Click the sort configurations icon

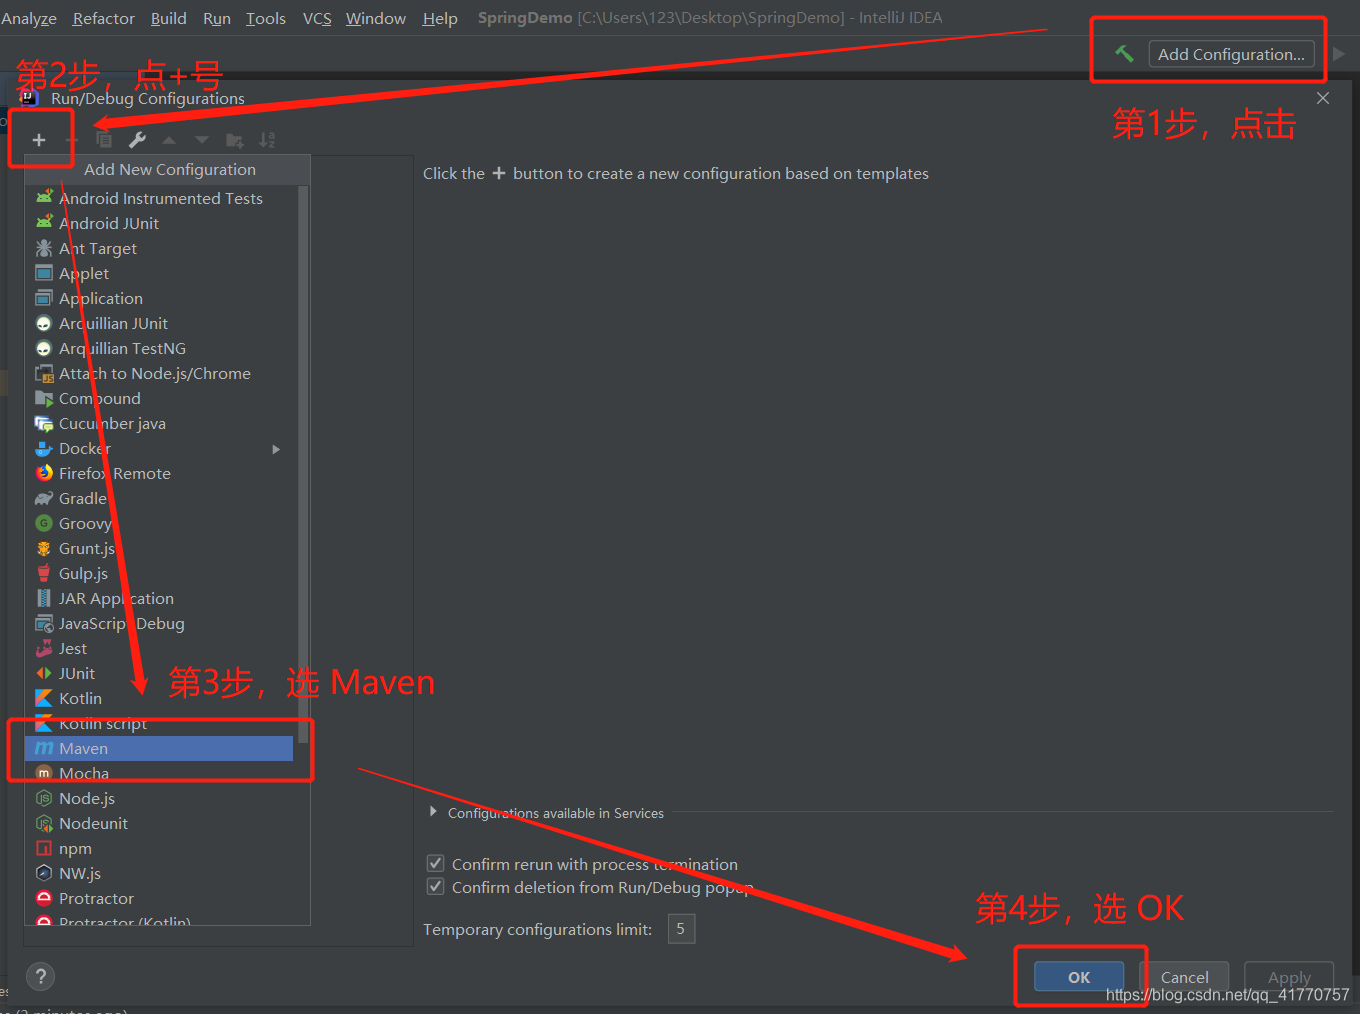267,140
